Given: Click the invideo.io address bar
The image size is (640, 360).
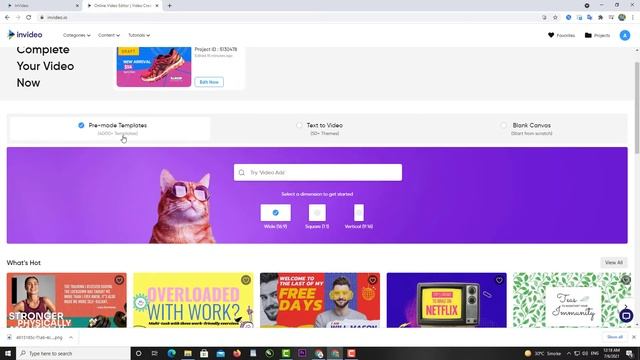Looking at the screenshot, I should [286, 18].
